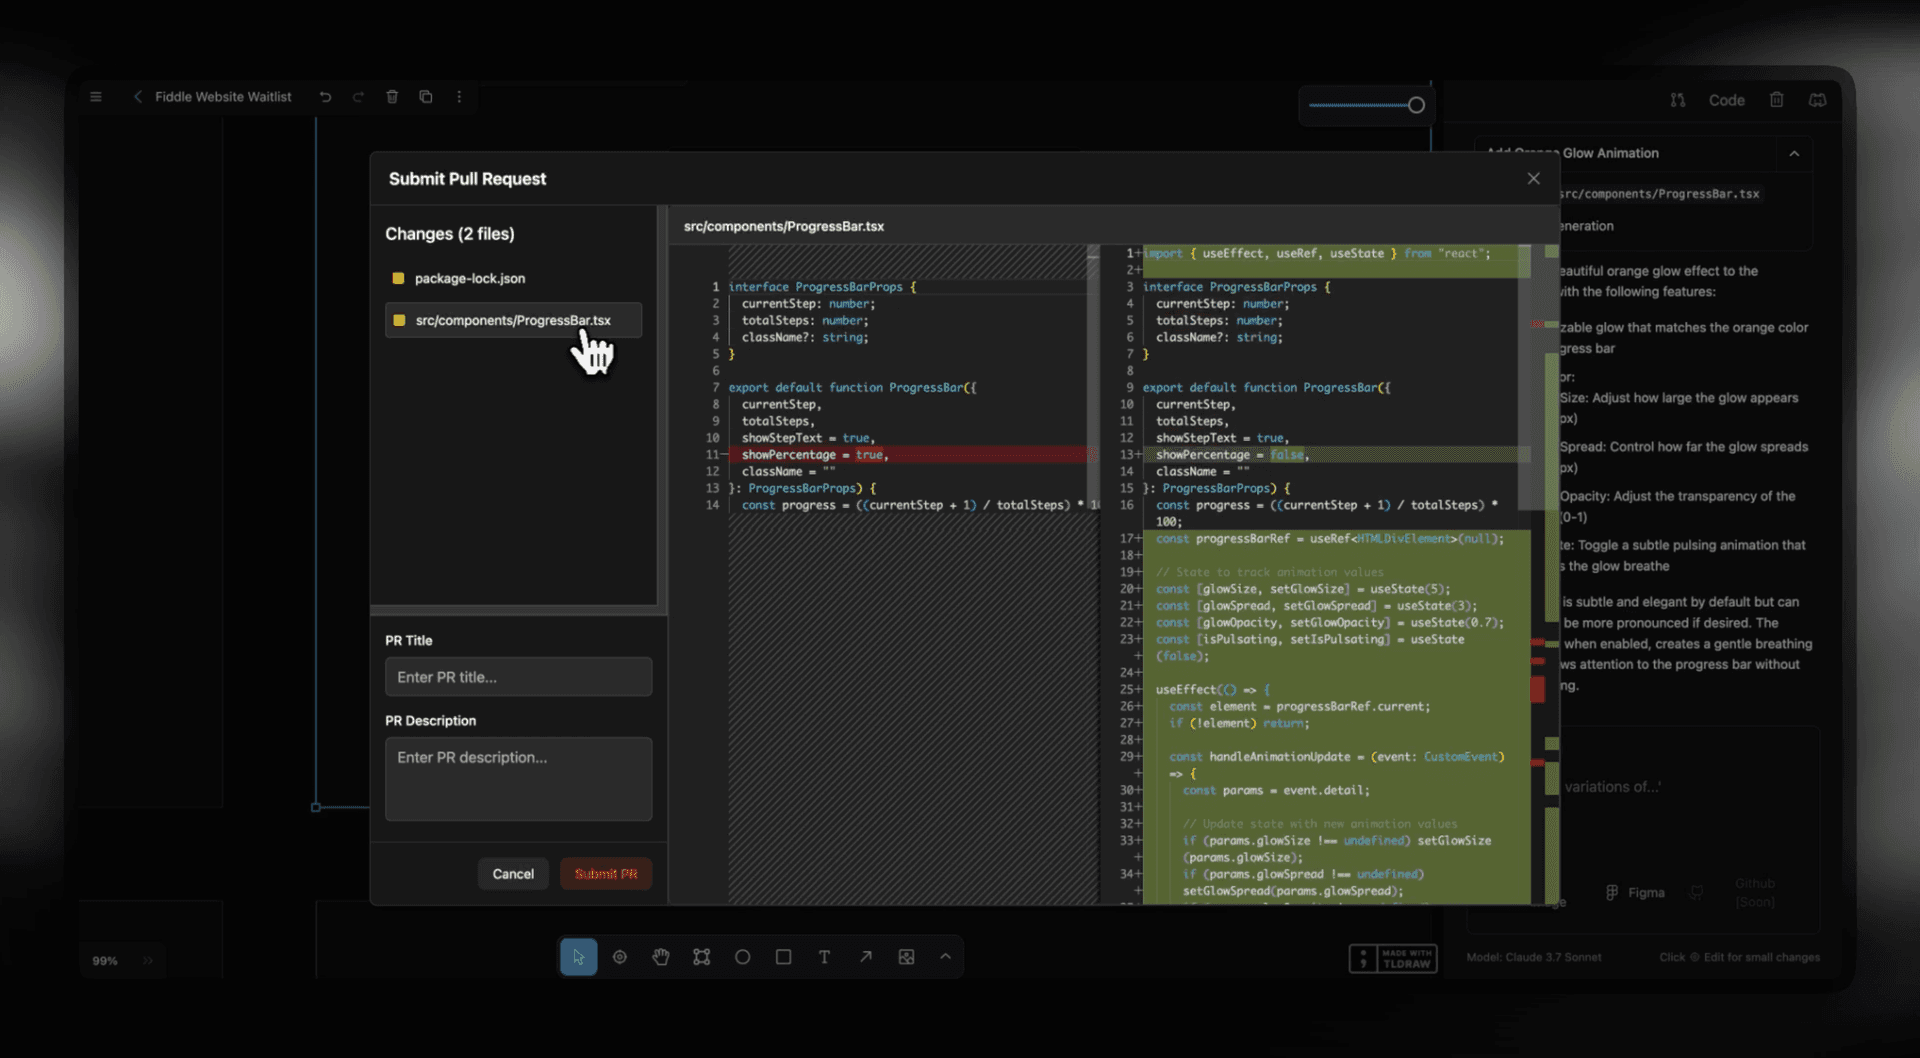Image resolution: width=1920 pixels, height=1058 pixels.
Task: Toggle the ProgressBar.tsx file checkbox
Action: pyautogui.click(x=397, y=319)
